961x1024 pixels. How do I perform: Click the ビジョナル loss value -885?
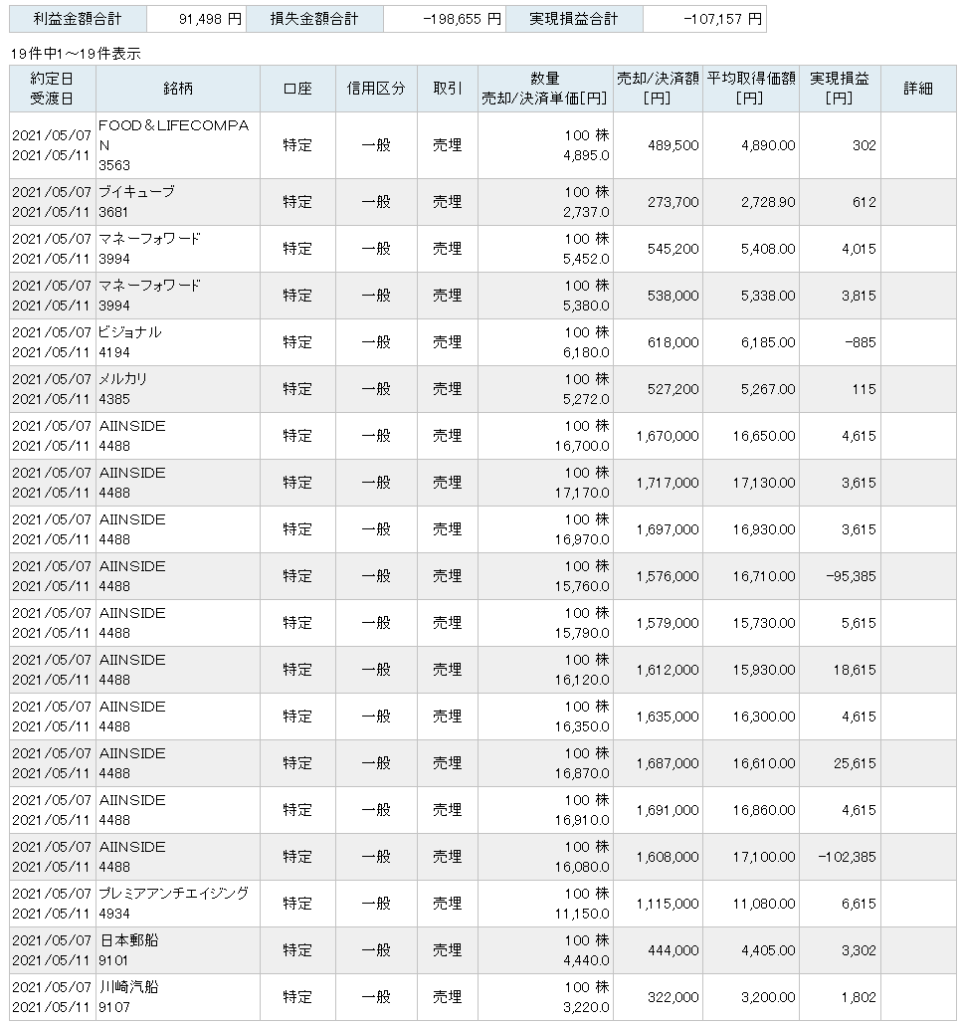pos(860,343)
